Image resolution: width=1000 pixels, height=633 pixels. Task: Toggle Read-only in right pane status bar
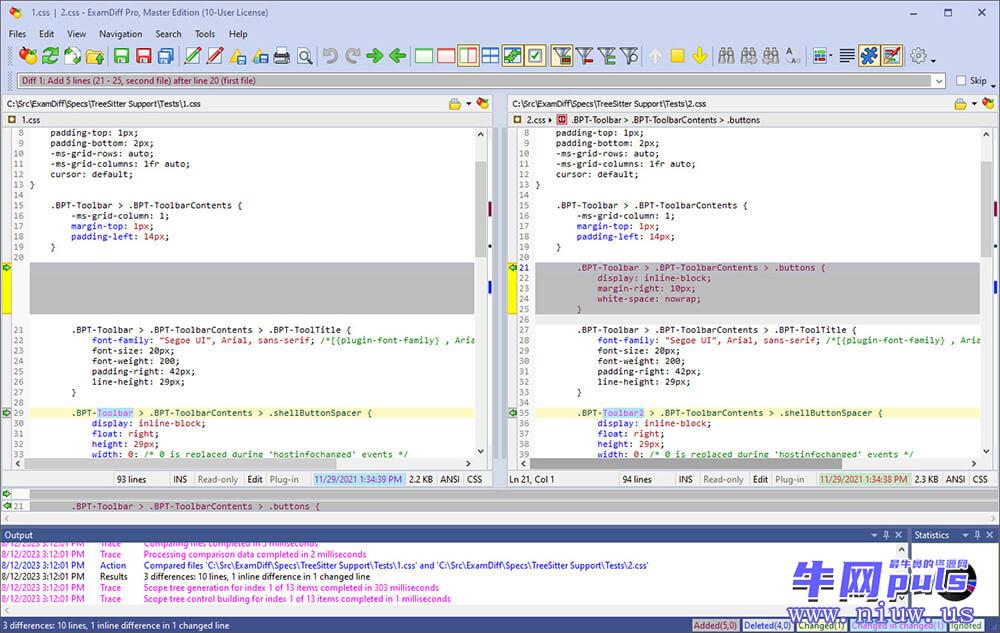tap(723, 479)
